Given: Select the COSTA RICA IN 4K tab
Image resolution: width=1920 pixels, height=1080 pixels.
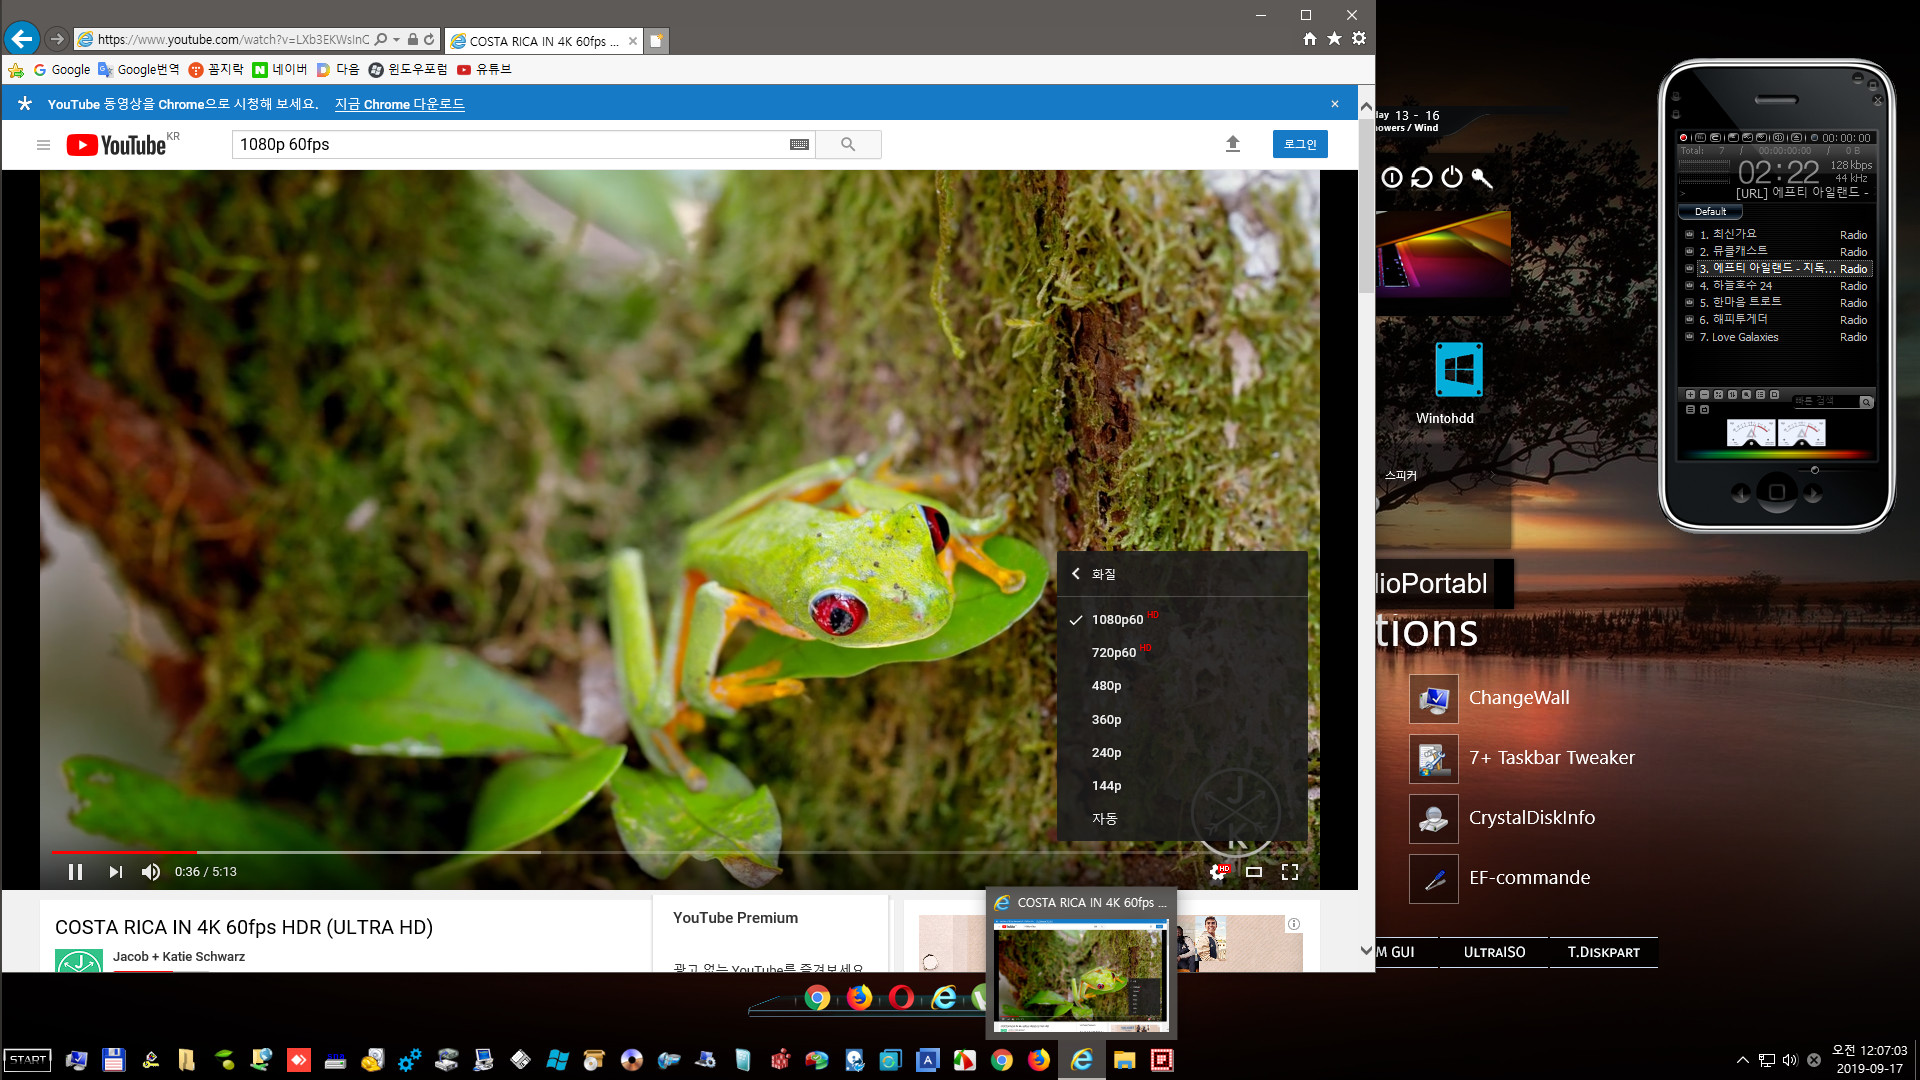Looking at the screenshot, I should click(x=542, y=41).
